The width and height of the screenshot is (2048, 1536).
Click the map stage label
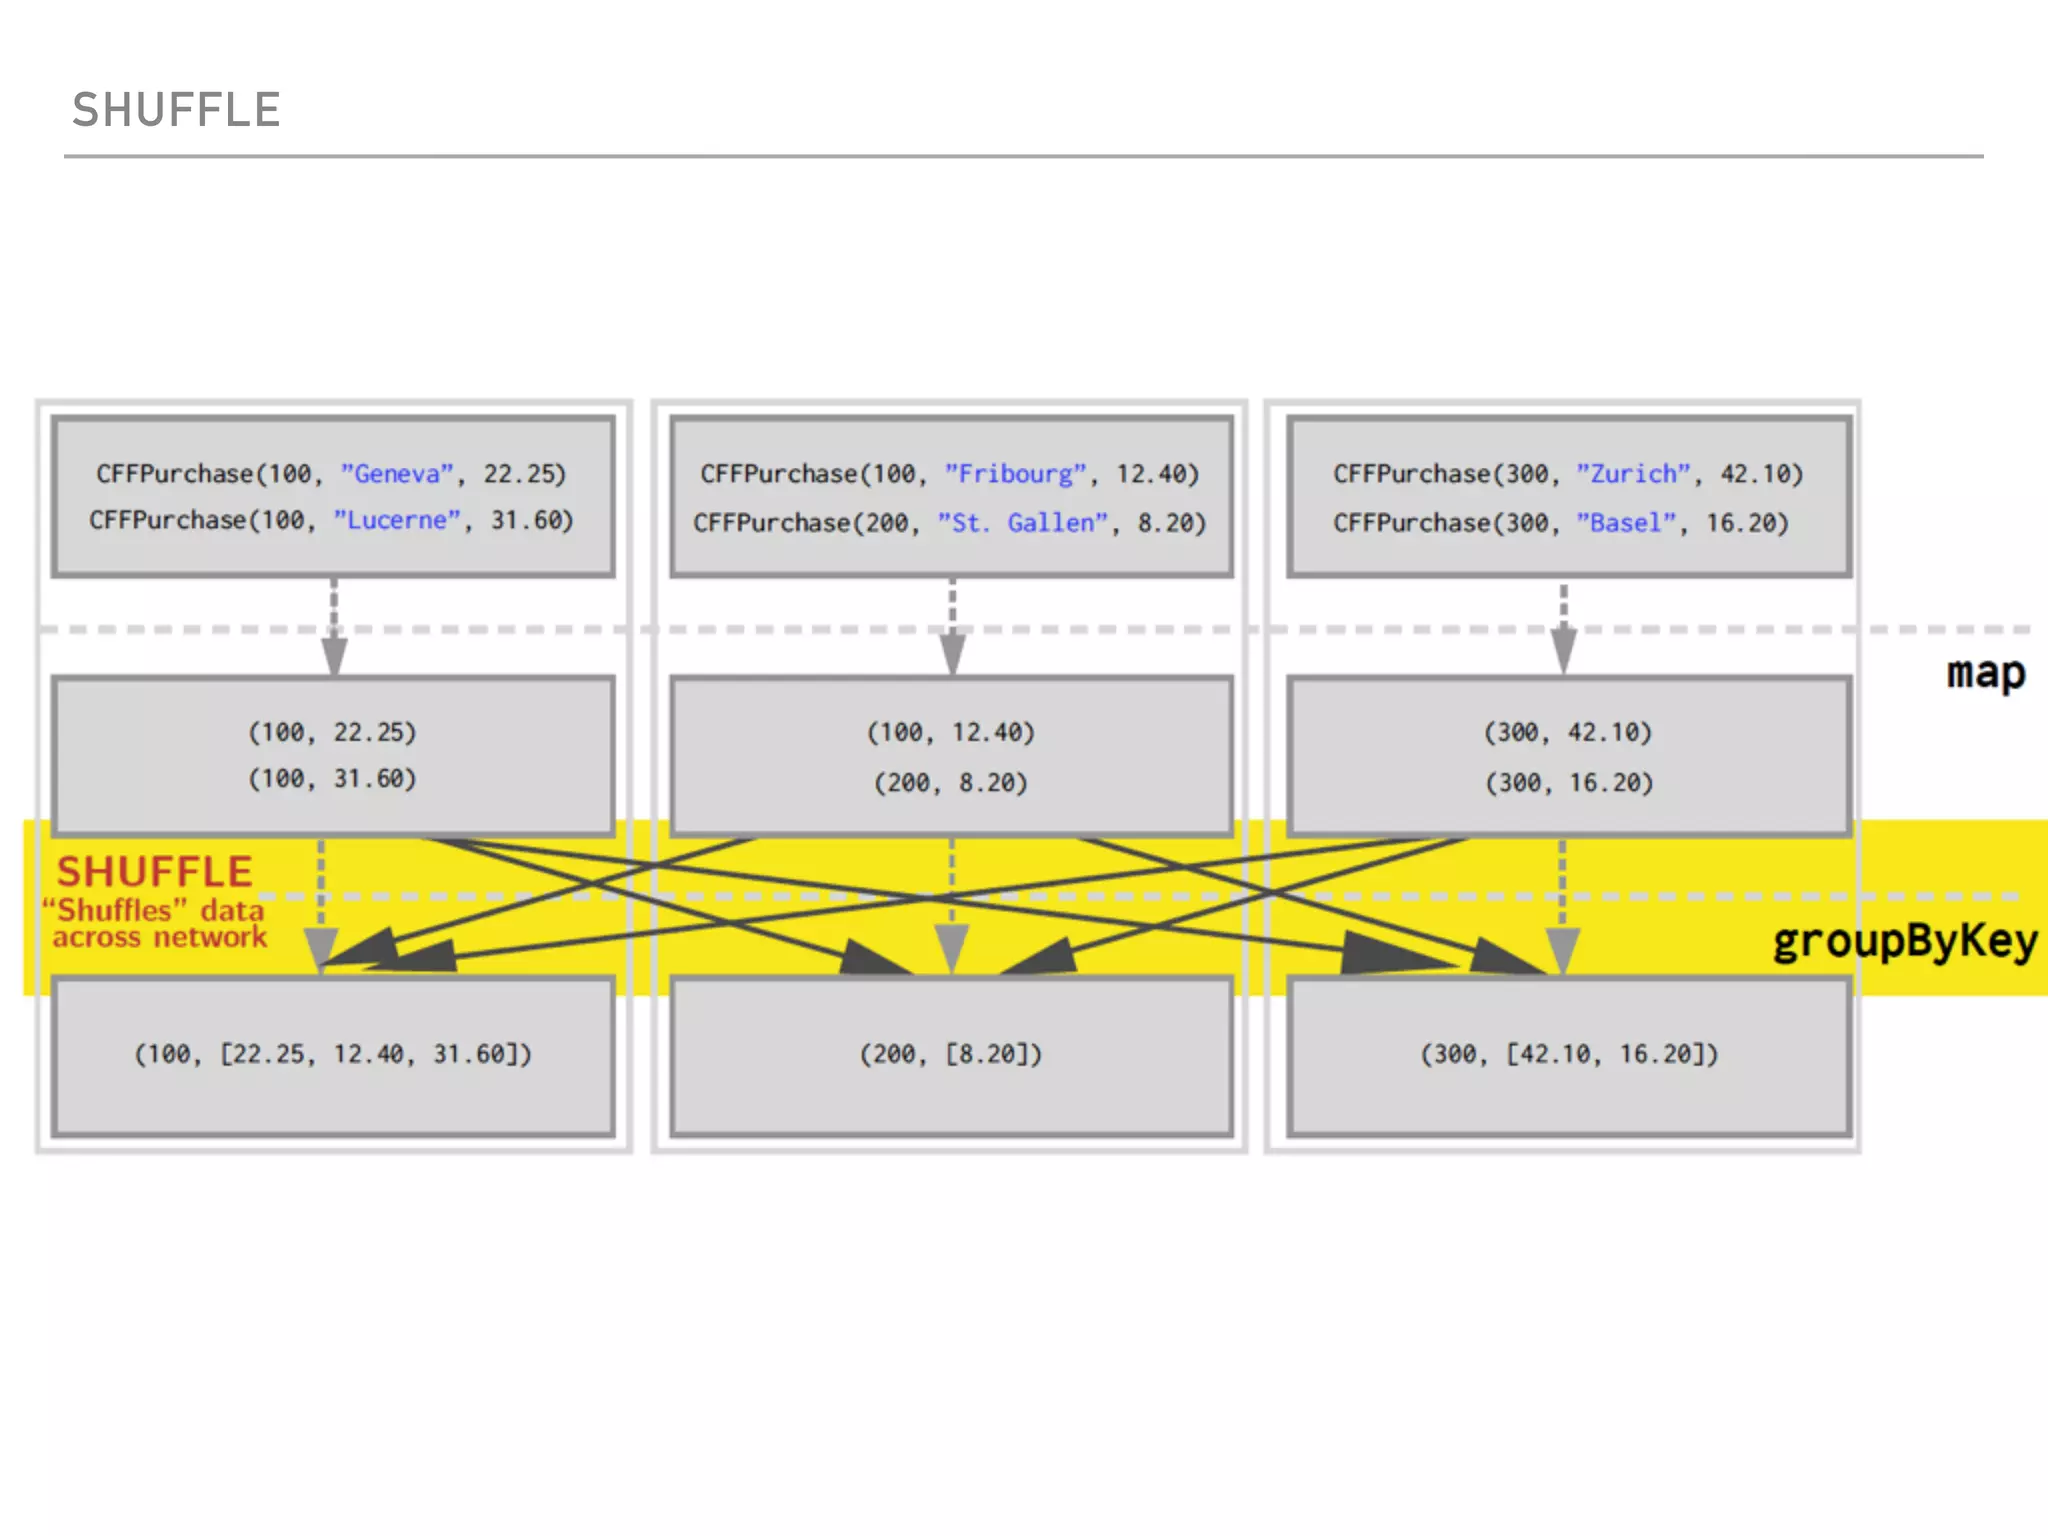point(1985,673)
